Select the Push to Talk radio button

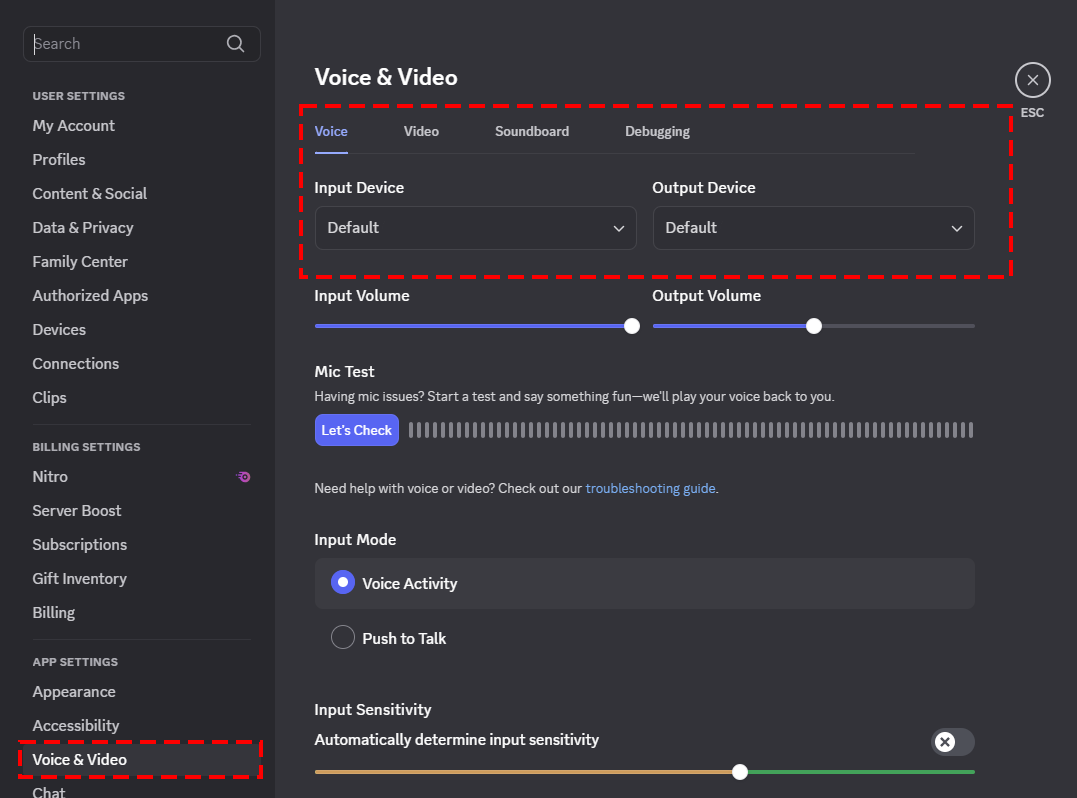[x=343, y=637]
